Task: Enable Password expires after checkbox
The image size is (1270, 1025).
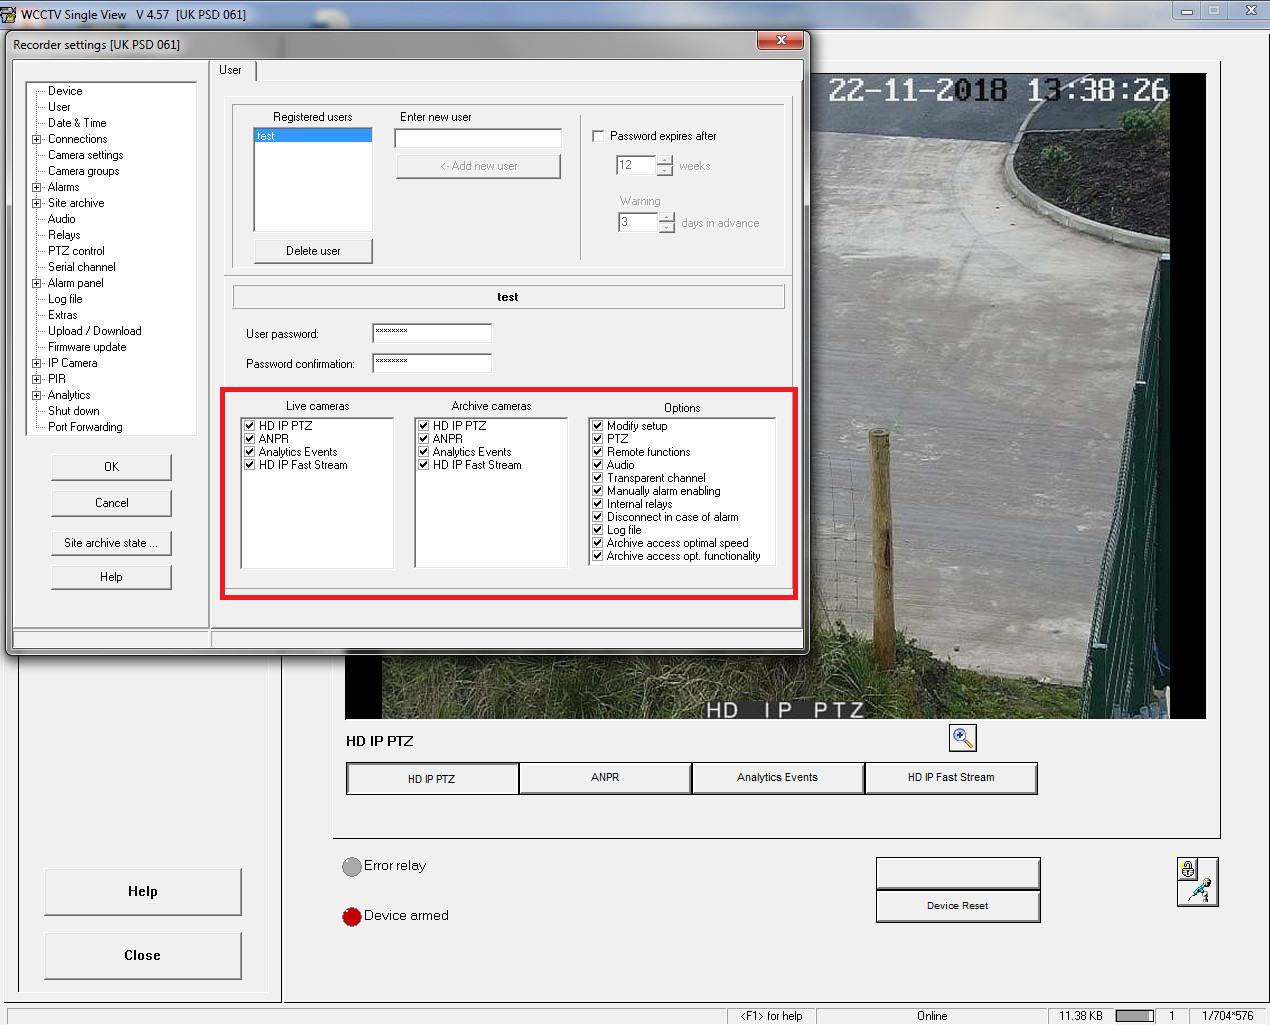Action: (598, 136)
